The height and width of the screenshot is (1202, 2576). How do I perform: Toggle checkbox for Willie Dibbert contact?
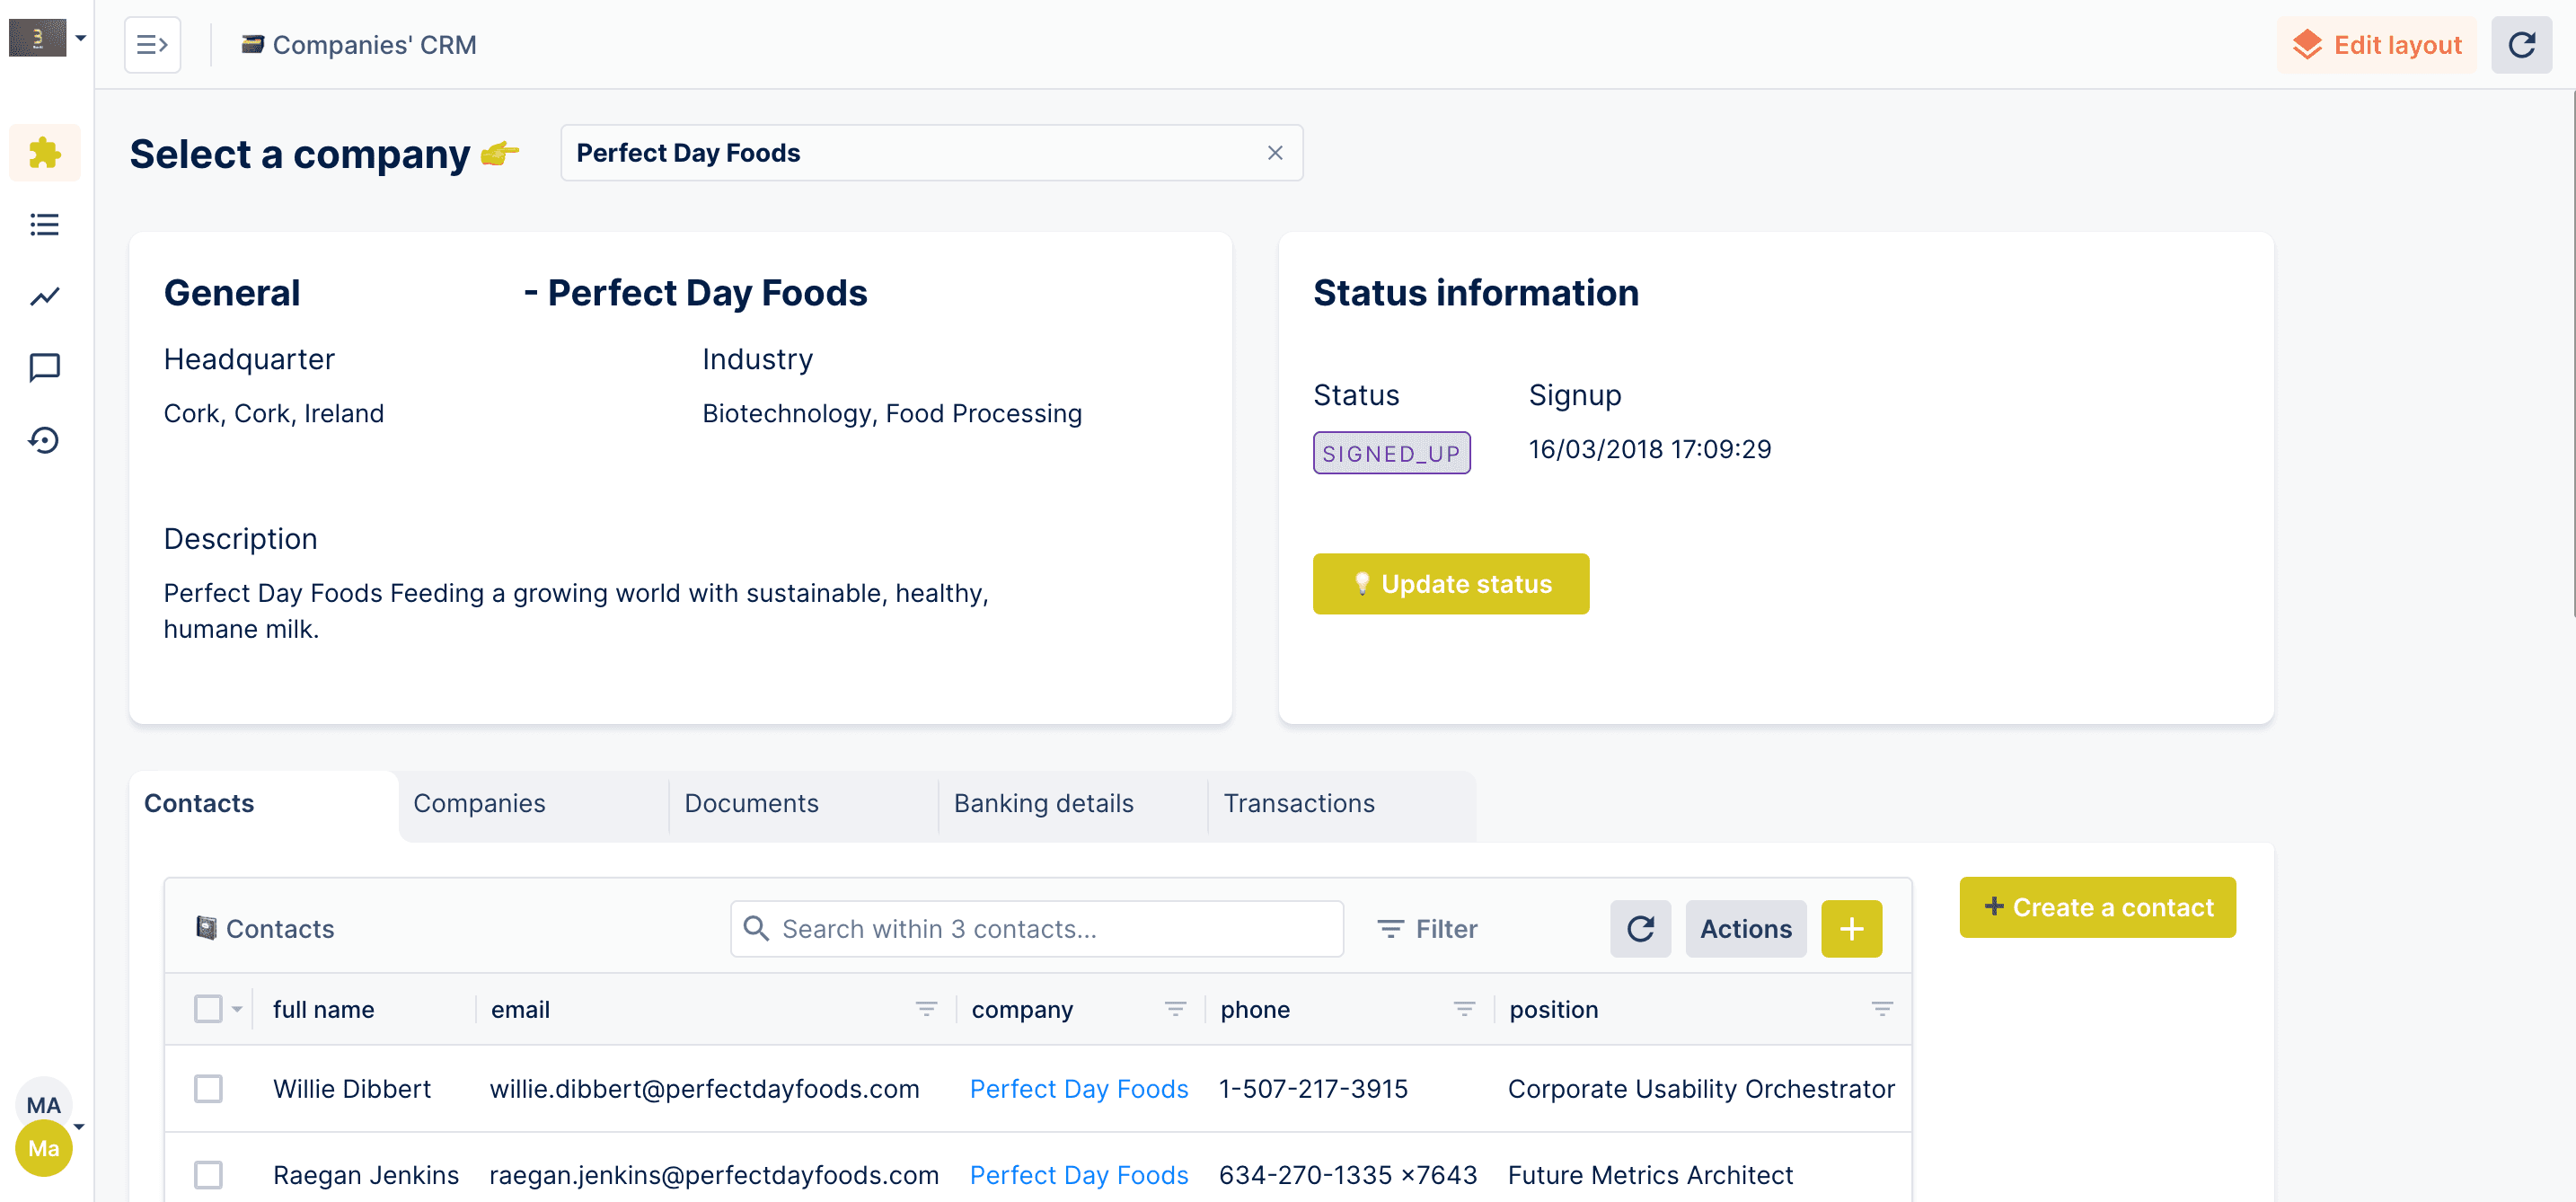[208, 1089]
